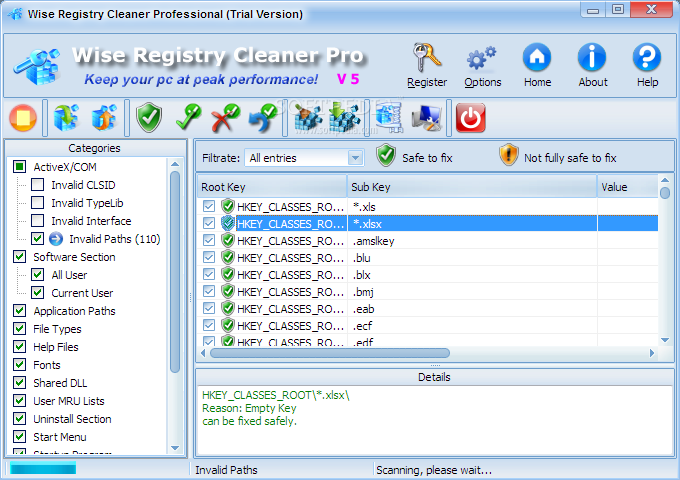Screen dimensions: 680x480
Task: Click the orange up-arrow registry cubes icon
Action: coord(104,118)
